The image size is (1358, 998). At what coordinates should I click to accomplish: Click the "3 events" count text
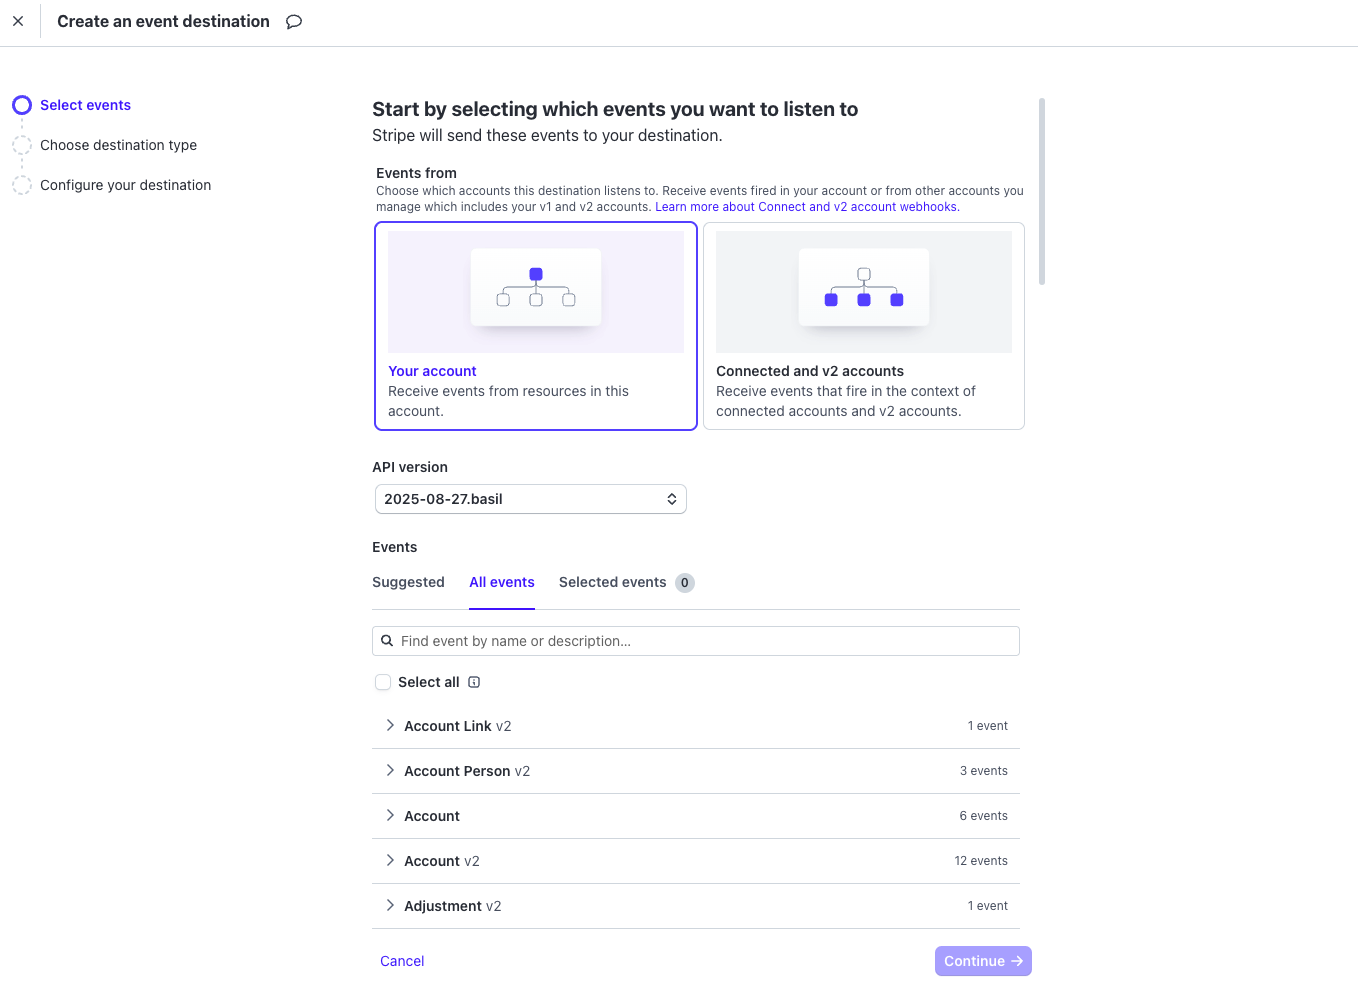tap(984, 771)
